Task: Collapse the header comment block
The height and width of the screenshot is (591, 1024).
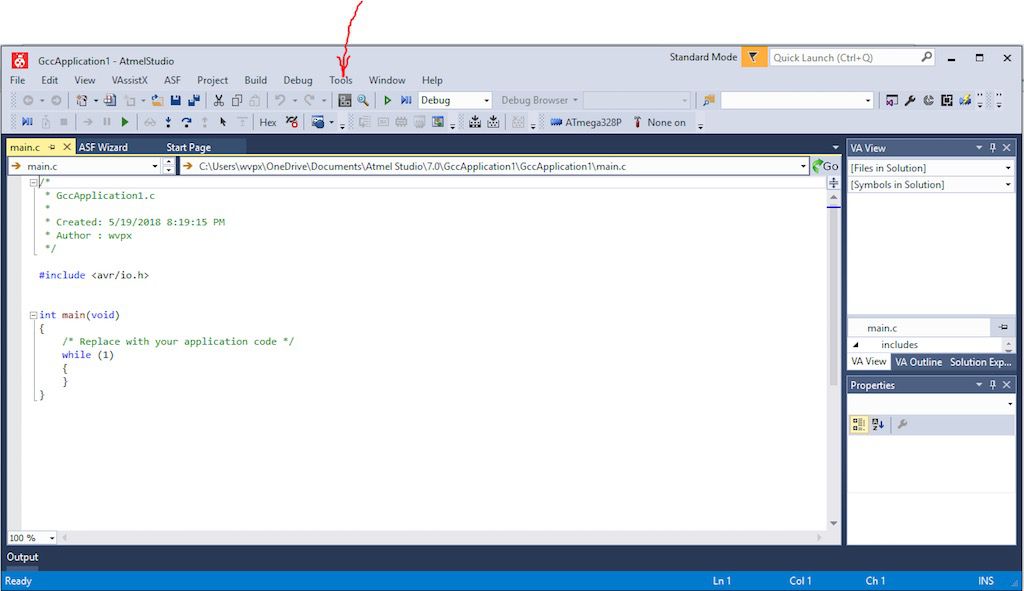Action: click(x=33, y=182)
